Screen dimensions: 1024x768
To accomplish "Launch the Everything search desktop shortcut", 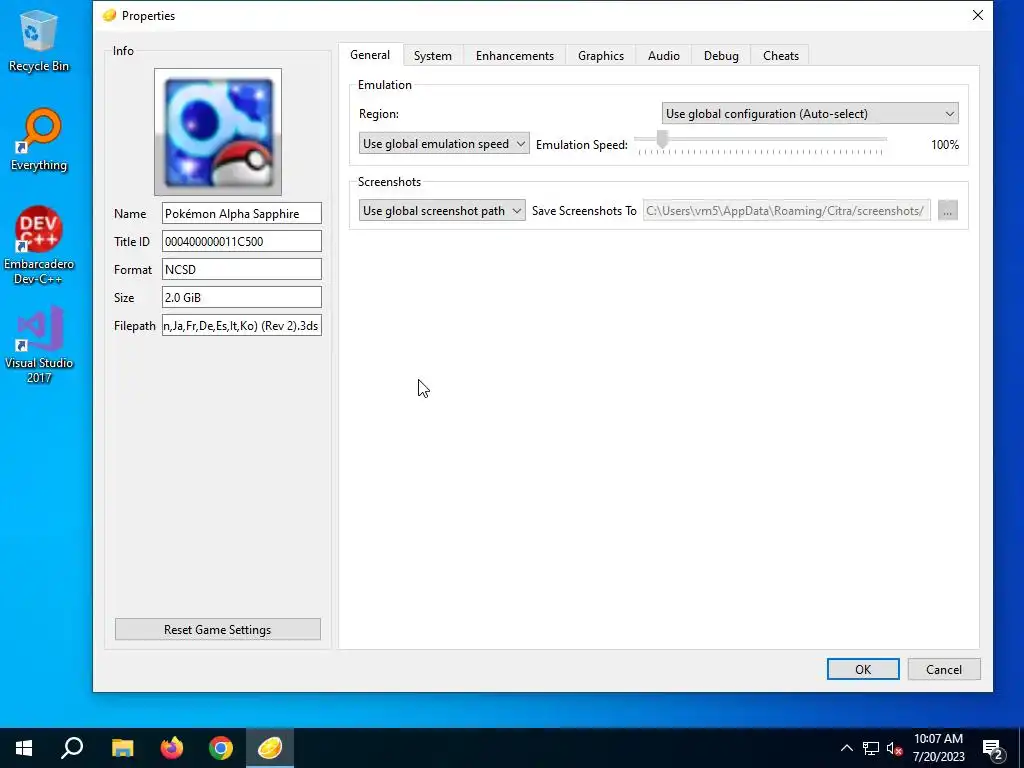I will 39,140.
